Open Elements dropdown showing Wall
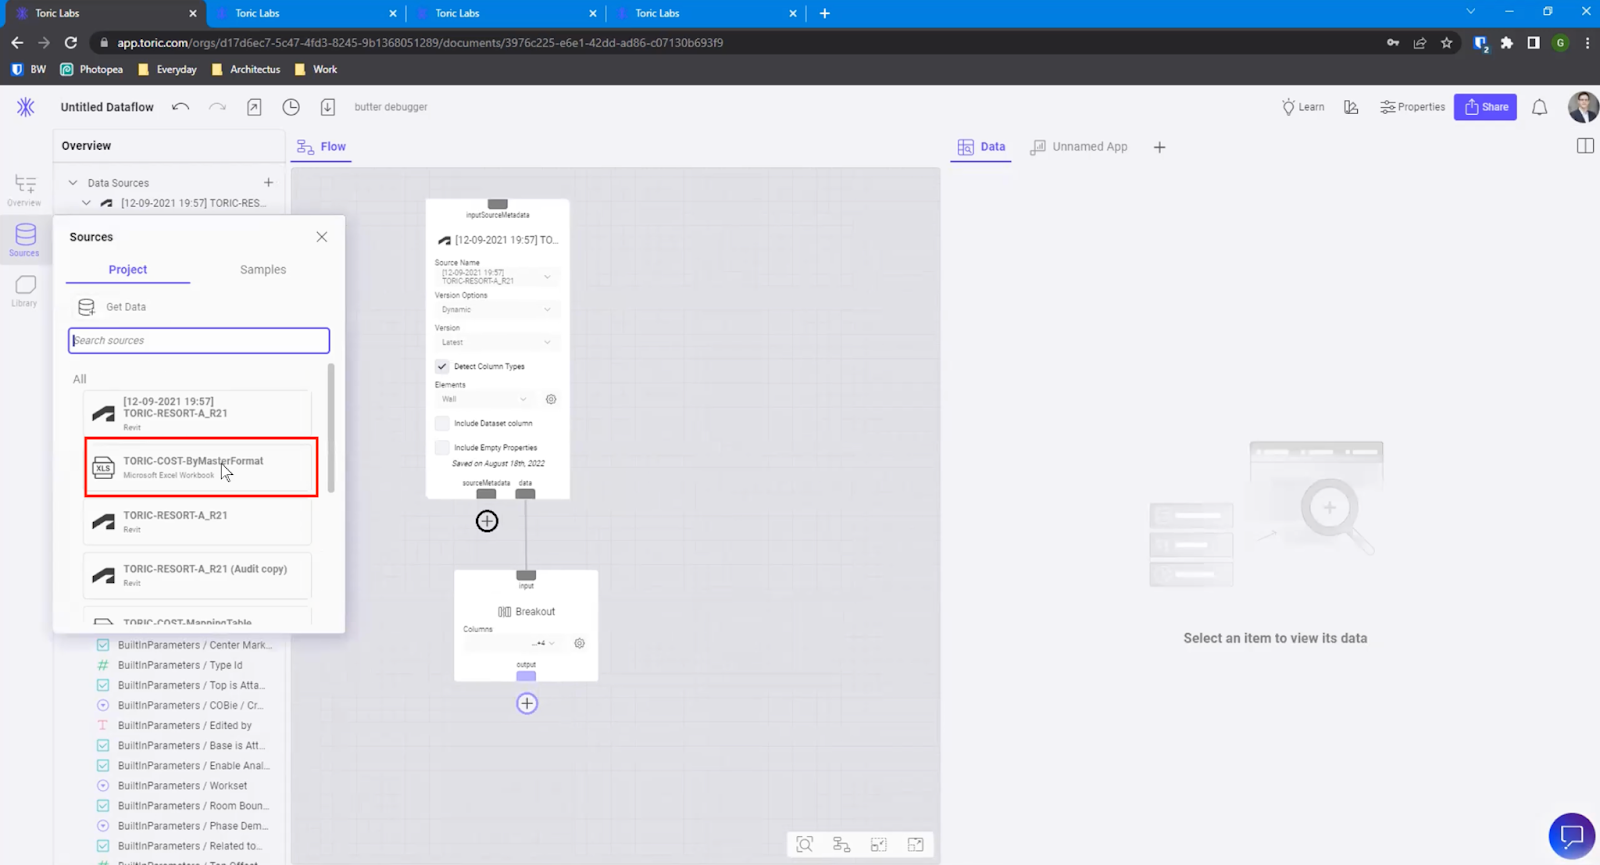 (x=484, y=399)
